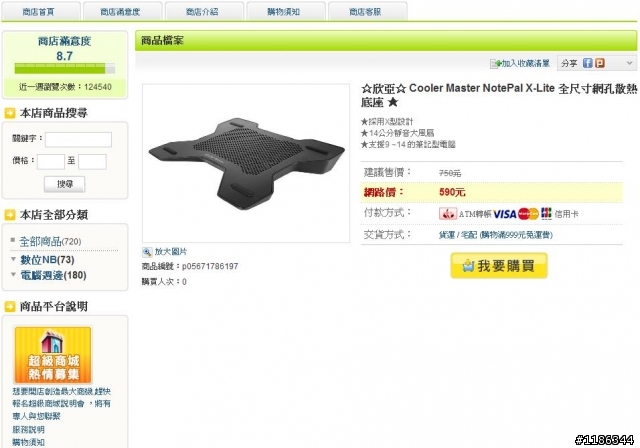Click the 放大圖片 magnifier icon
Viewport: 640px width, 448px height.
(x=147, y=252)
